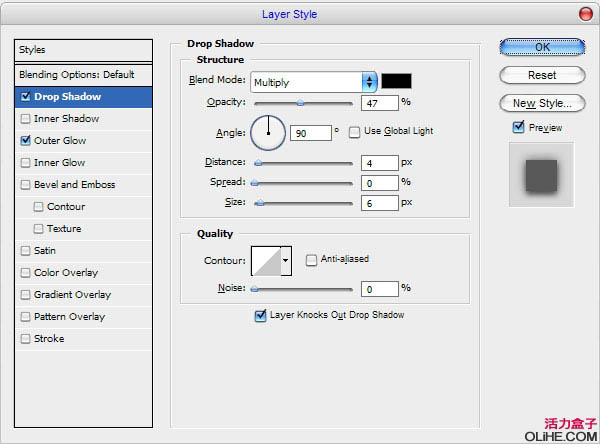Image resolution: width=600 pixels, height=444 pixels.
Task: Select the Pattern Overlay style row
Action: [x=83, y=317]
